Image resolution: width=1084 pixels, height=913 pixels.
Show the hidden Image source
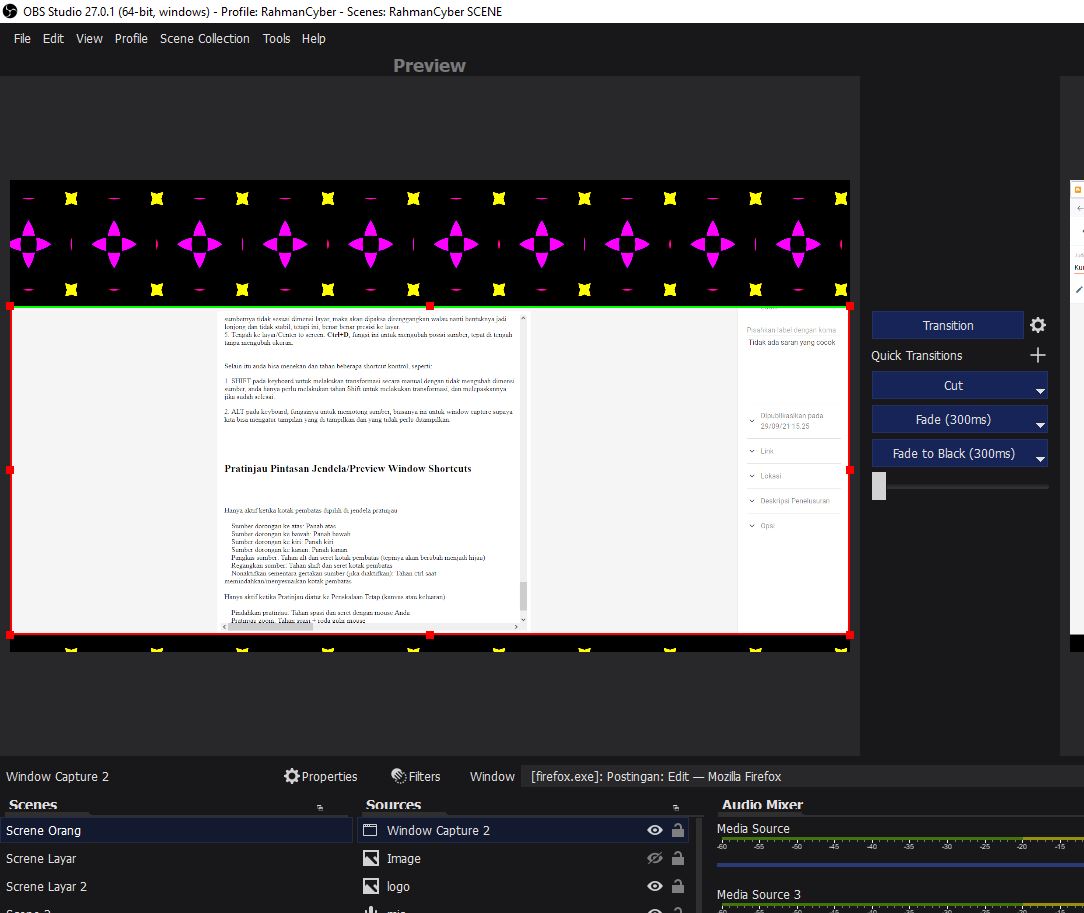pos(655,858)
